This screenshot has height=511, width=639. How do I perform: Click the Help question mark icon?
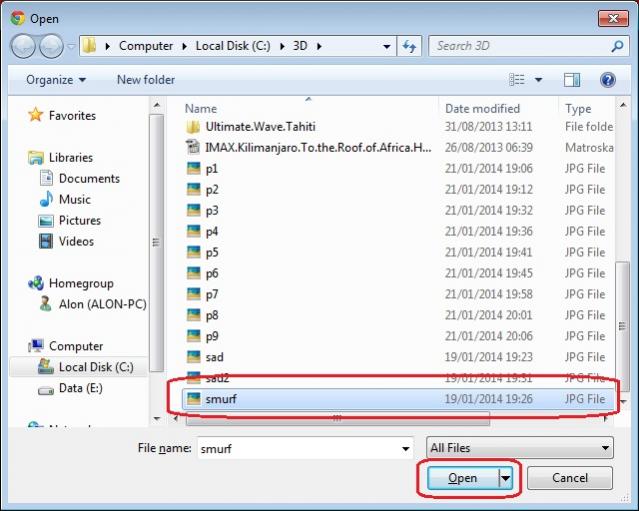pos(607,80)
